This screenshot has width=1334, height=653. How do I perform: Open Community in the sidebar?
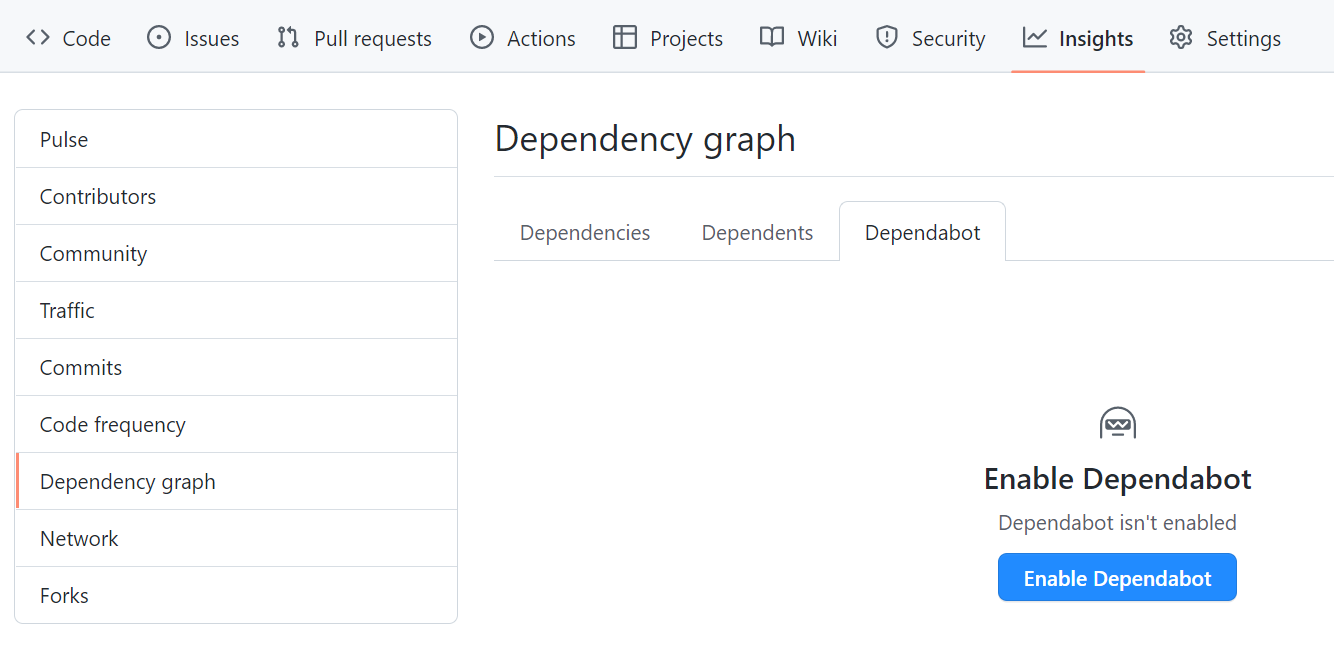[x=236, y=253]
